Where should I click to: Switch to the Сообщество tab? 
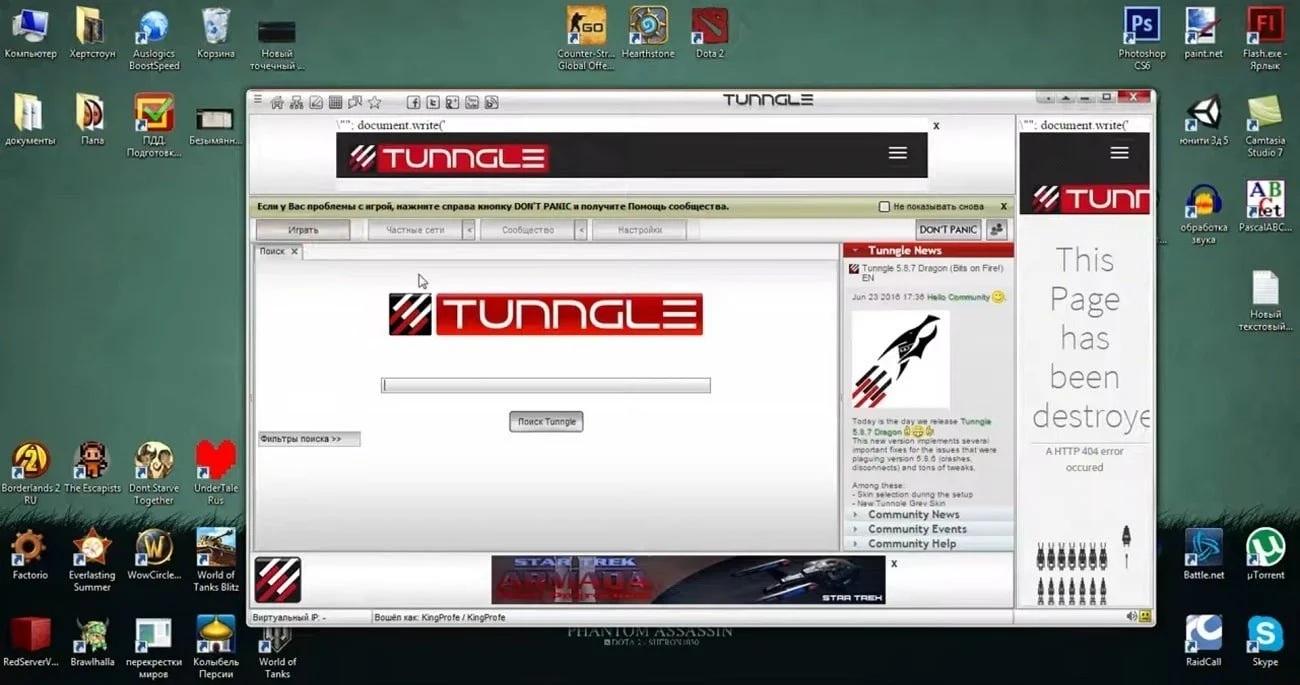point(527,230)
